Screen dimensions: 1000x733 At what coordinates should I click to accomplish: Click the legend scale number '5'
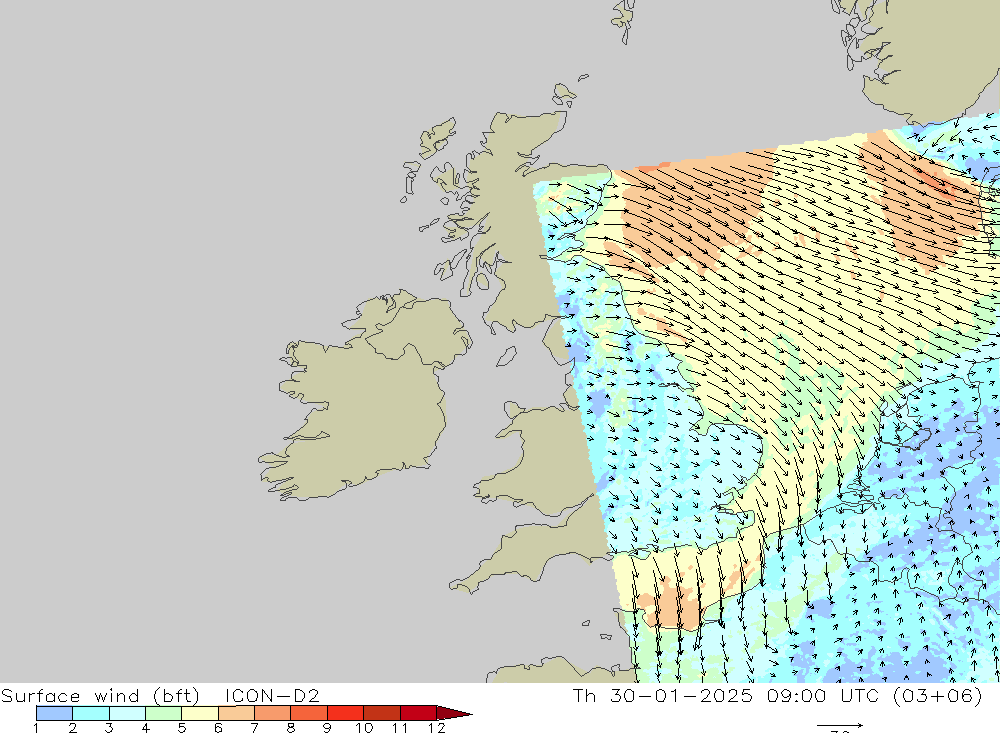click(x=182, y=728)
